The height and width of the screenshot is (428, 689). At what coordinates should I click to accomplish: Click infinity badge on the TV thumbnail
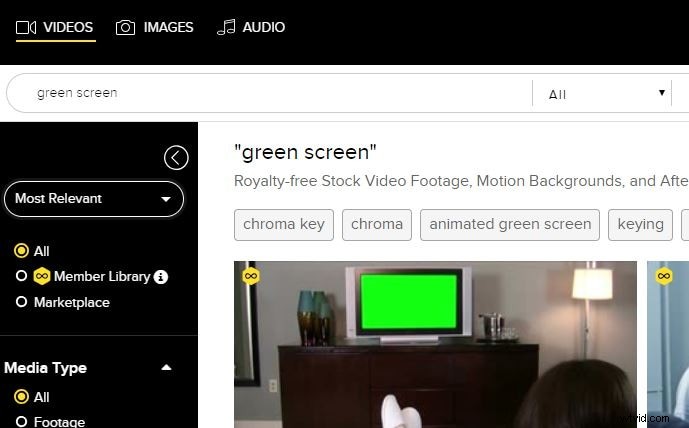coord(251,276)
